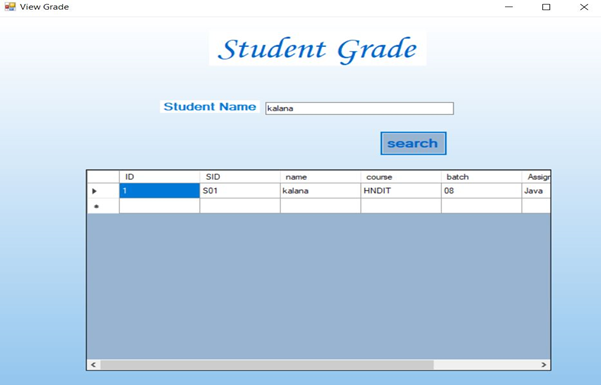The image size is (601, 385).
Task: Click the cut-off Assign column header
Action: tap(536, 177)
